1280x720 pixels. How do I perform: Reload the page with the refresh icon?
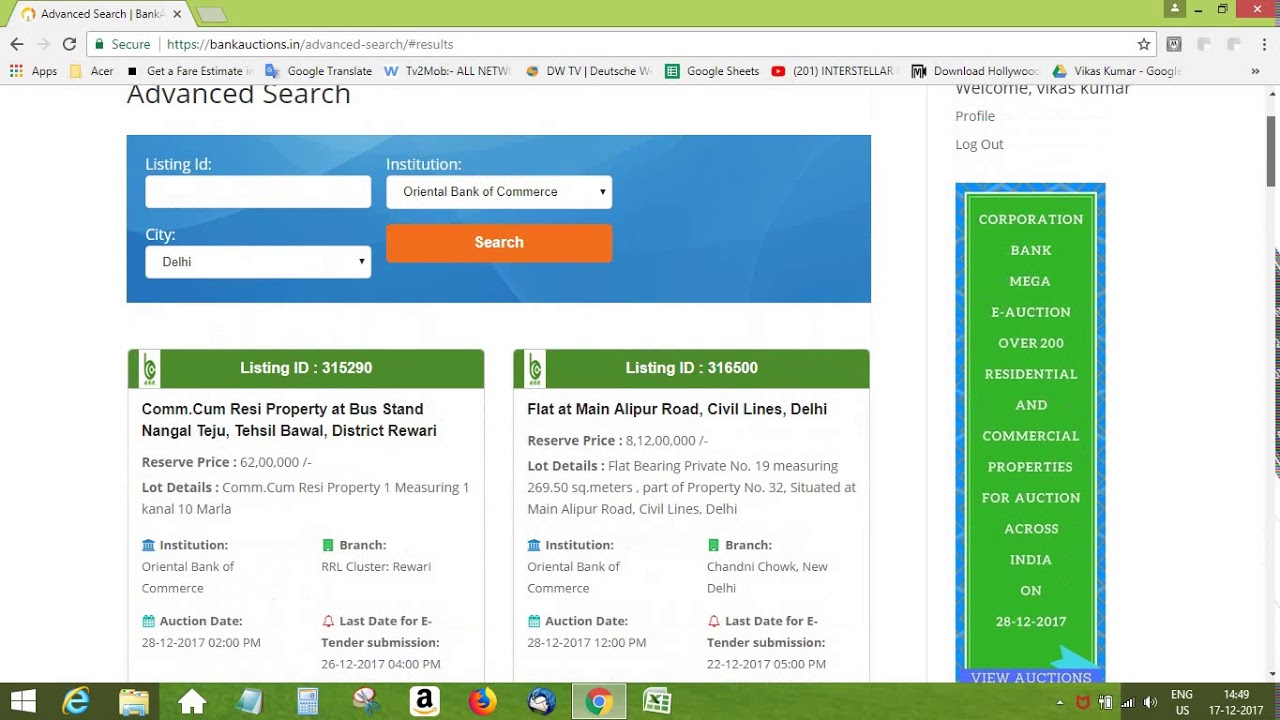point(69,44)
